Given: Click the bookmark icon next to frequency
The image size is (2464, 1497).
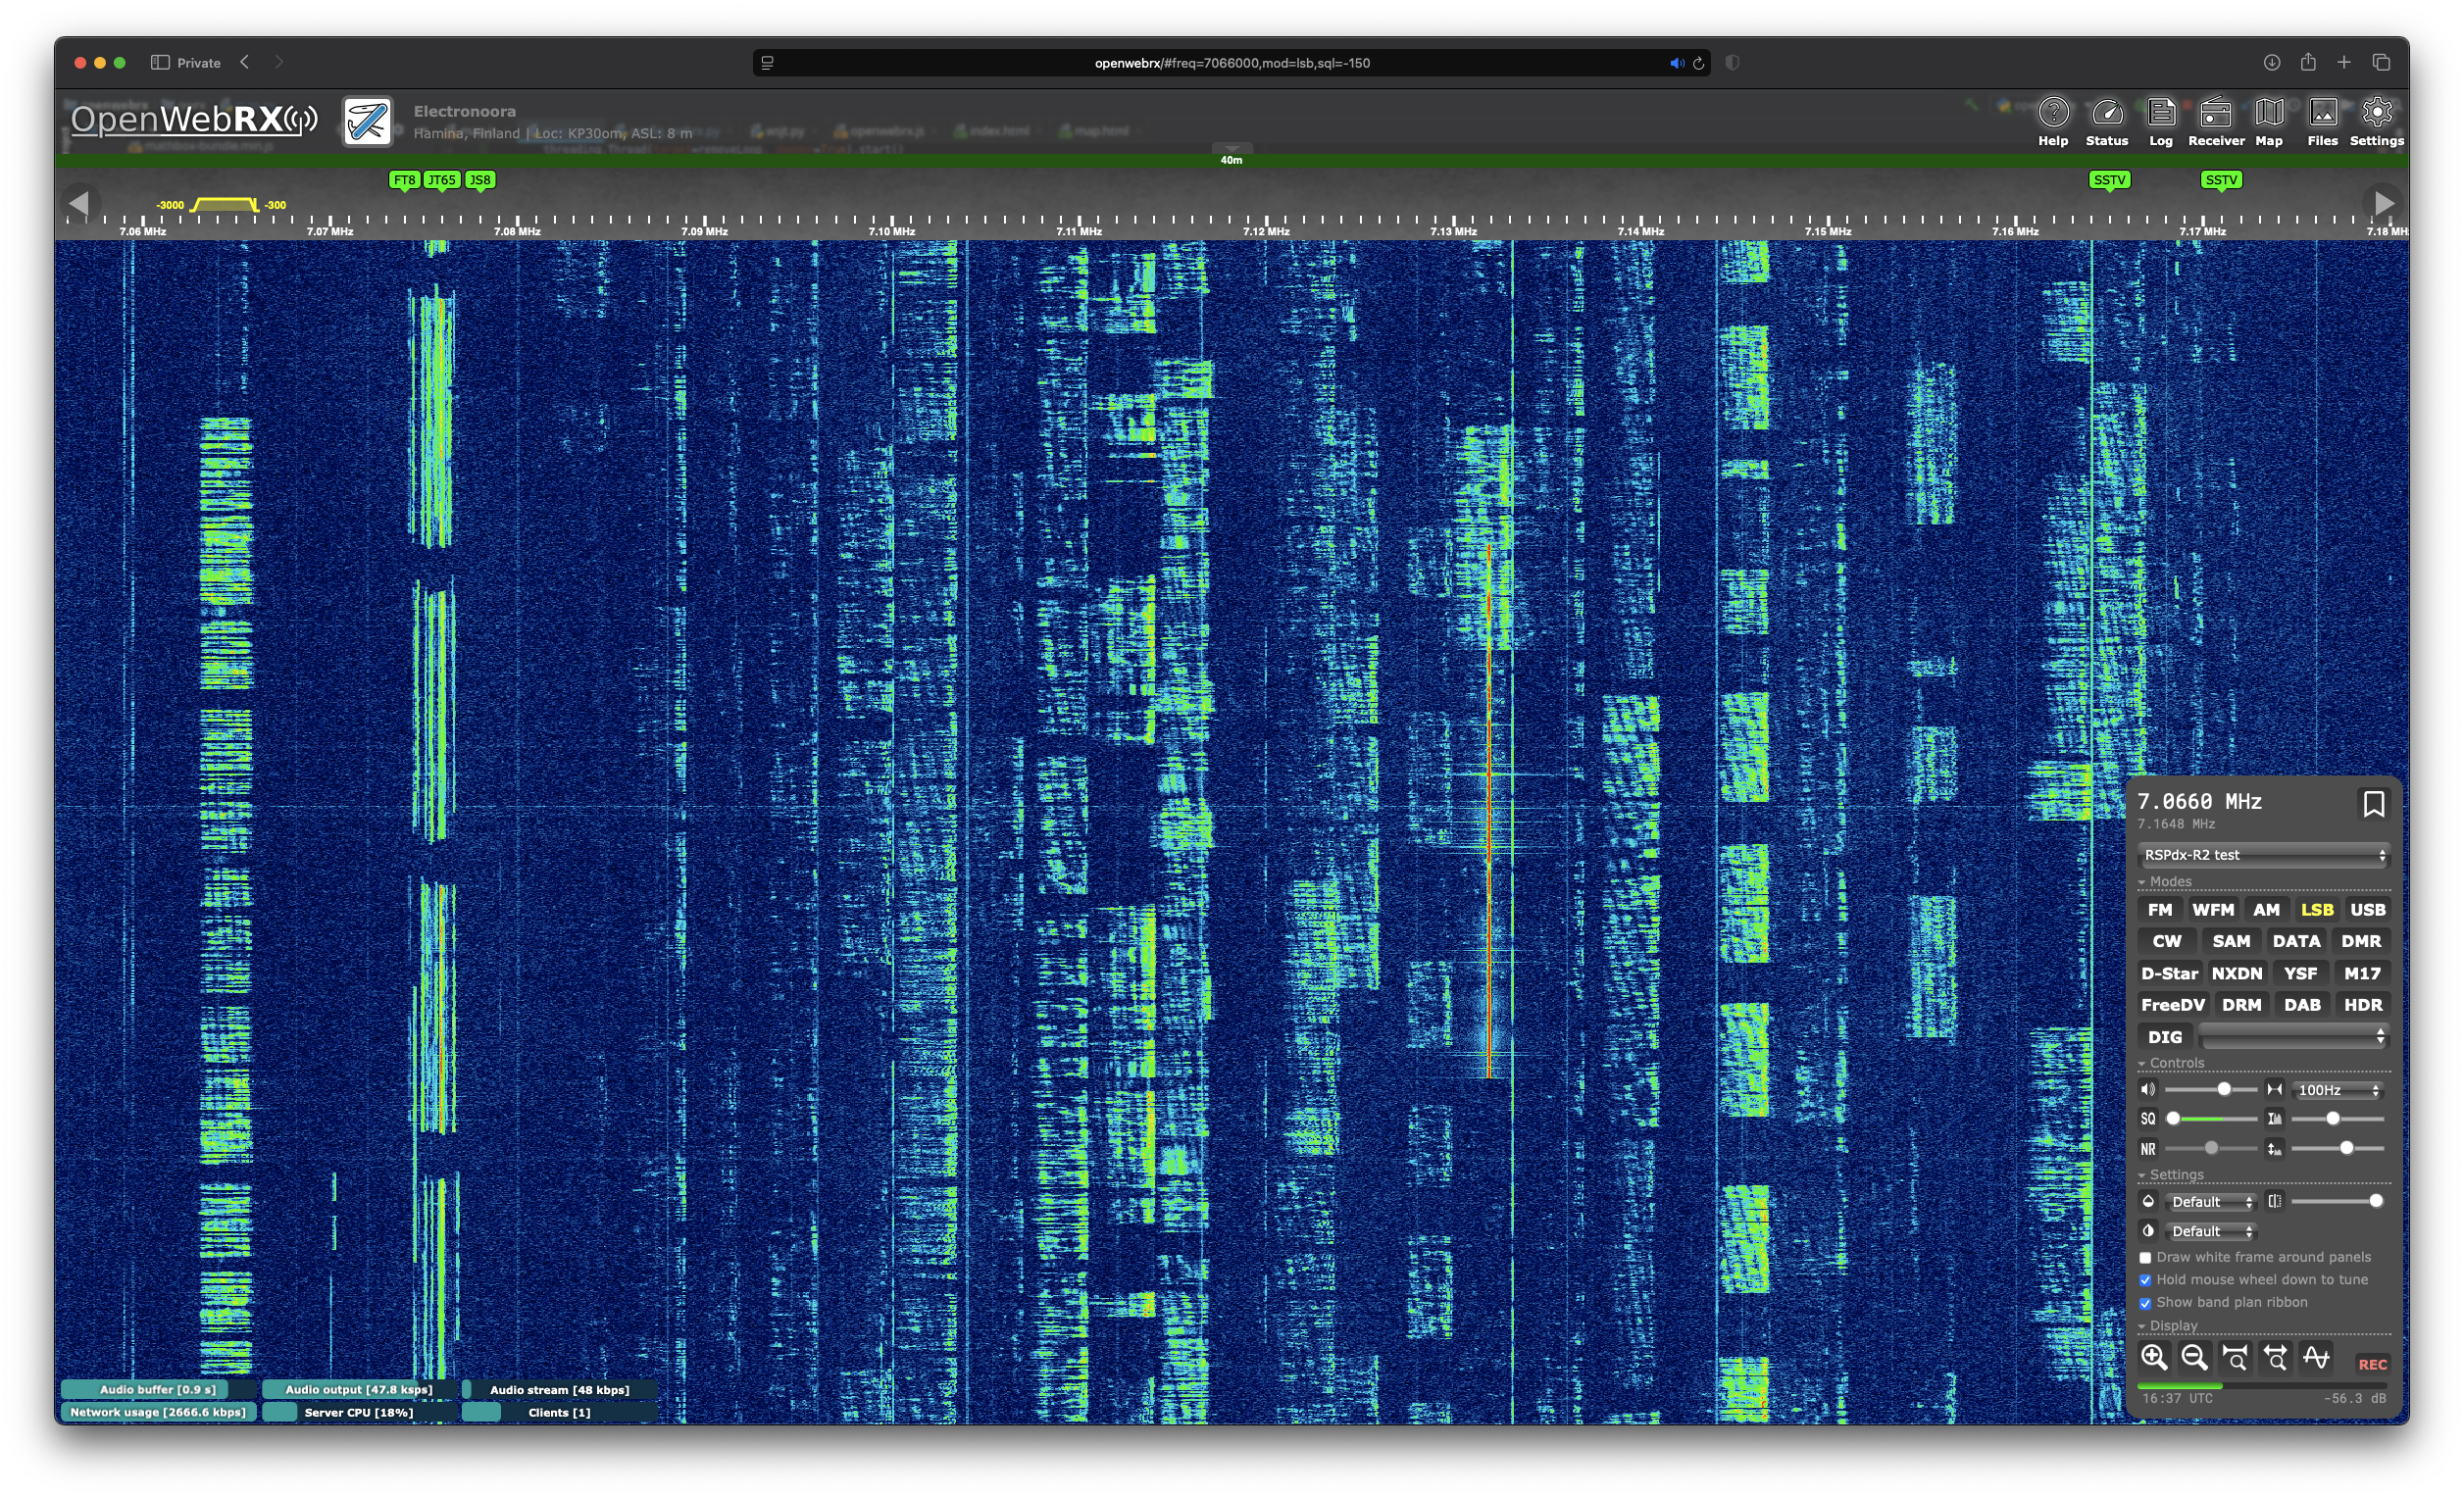Looking at the screenshot, I should pos(2373,804).
